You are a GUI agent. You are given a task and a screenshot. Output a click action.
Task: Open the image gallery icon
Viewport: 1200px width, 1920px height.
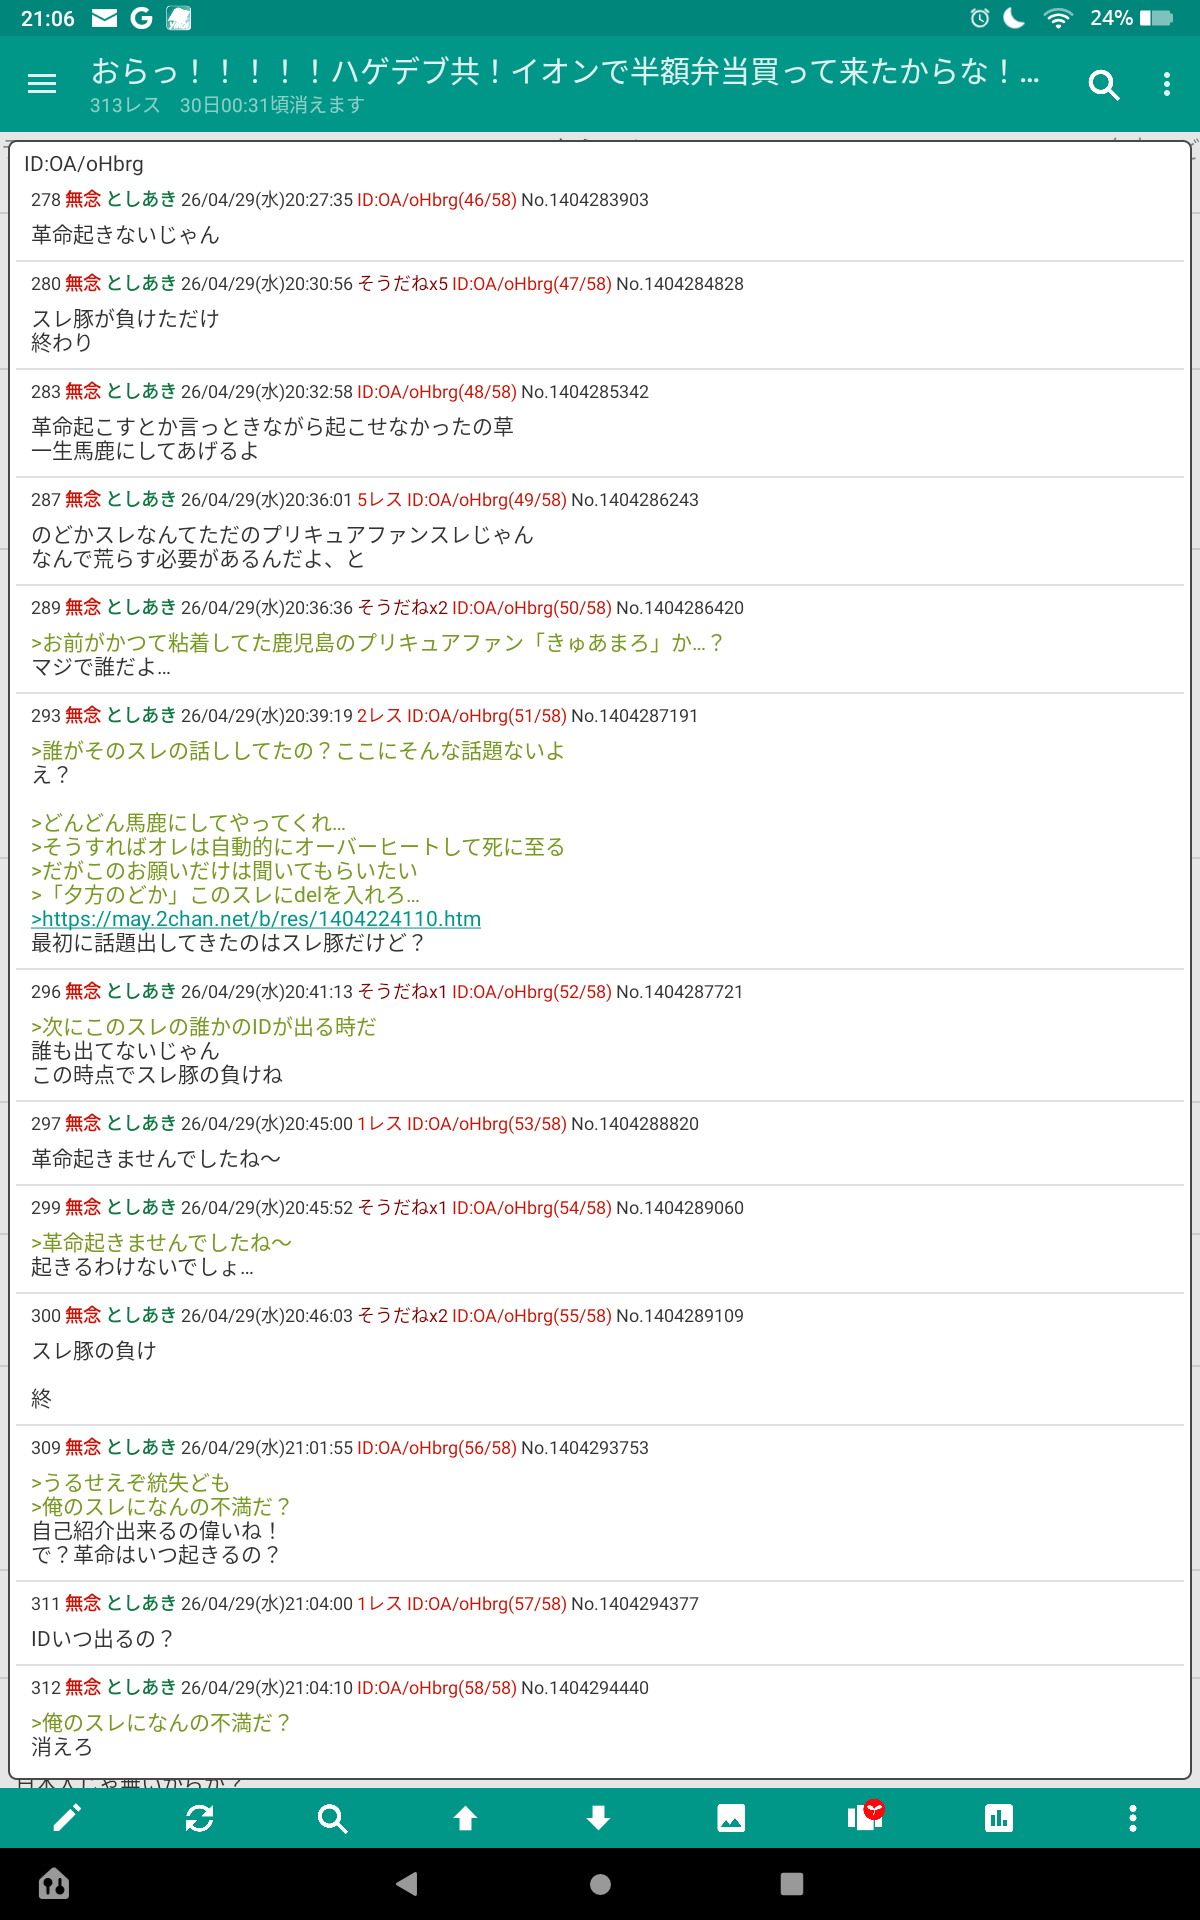click(731, 1818)
